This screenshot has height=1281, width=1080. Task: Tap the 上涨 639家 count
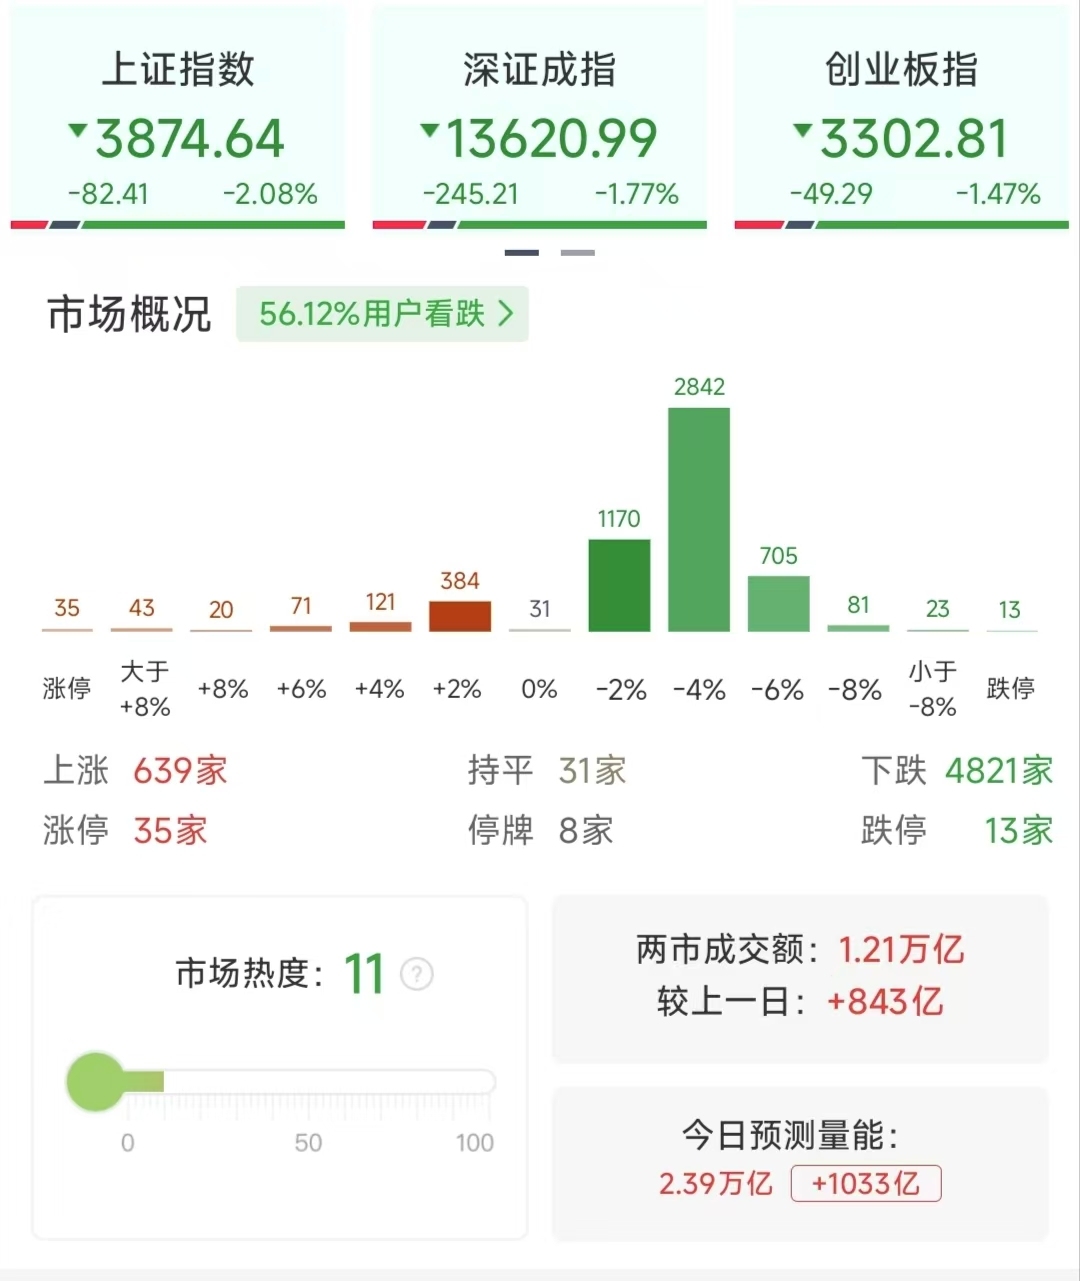pos(136,771)
